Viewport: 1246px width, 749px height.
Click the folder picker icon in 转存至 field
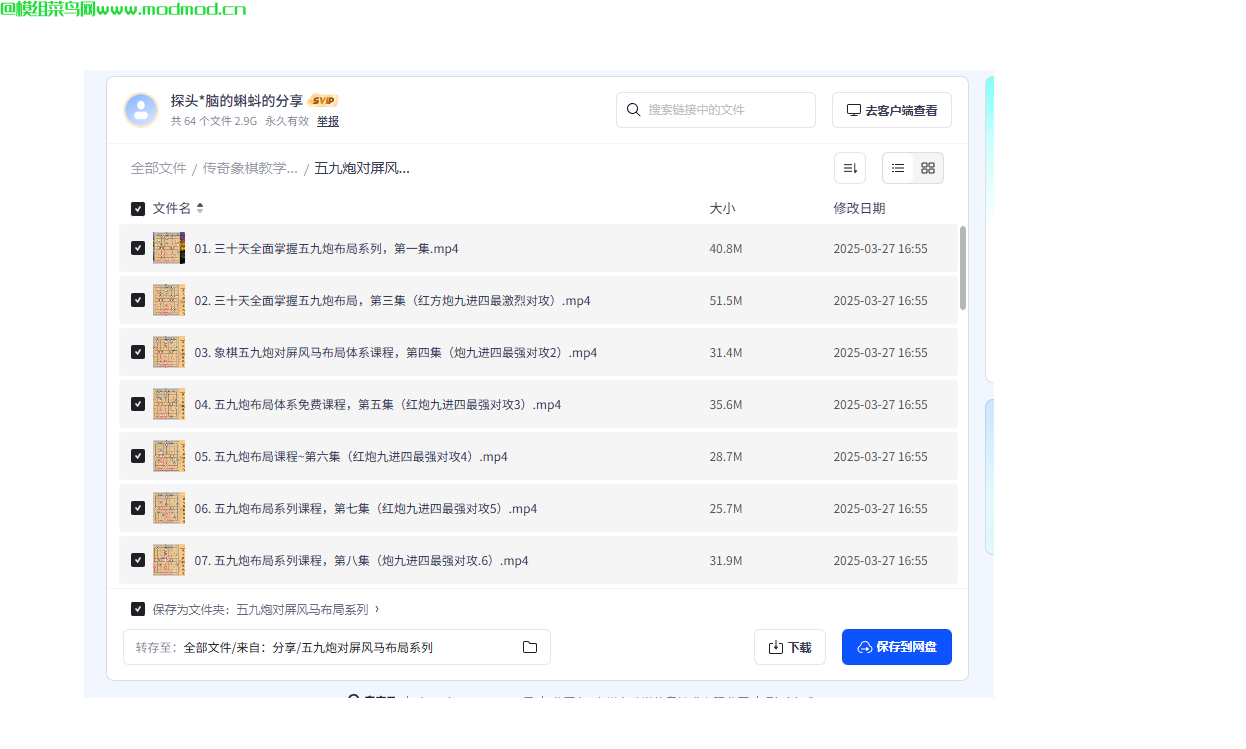coord(529,647)
